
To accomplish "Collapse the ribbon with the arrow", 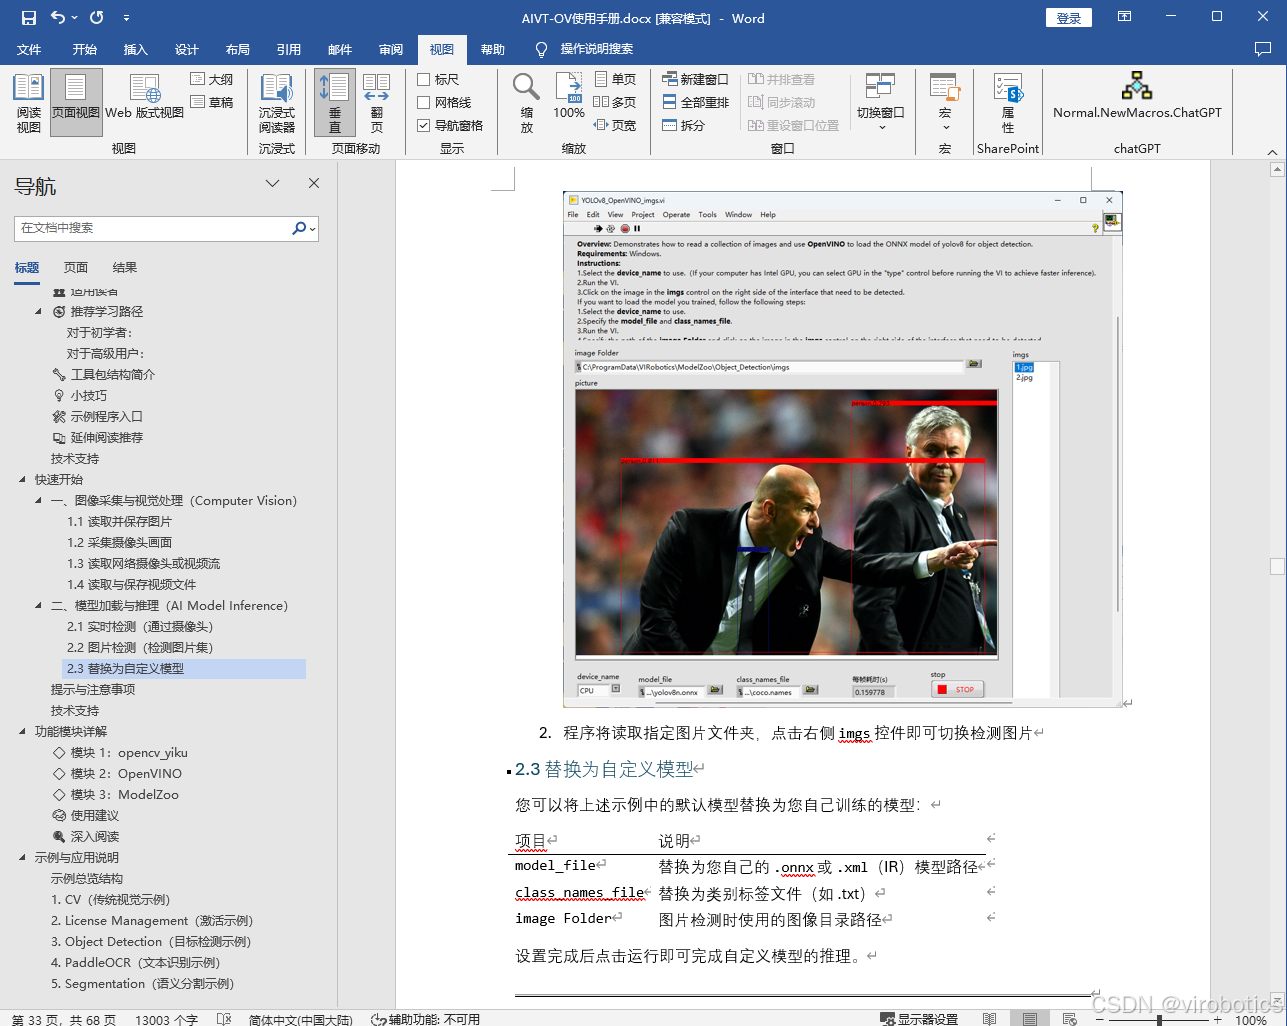I will [x=1272, y=152].
